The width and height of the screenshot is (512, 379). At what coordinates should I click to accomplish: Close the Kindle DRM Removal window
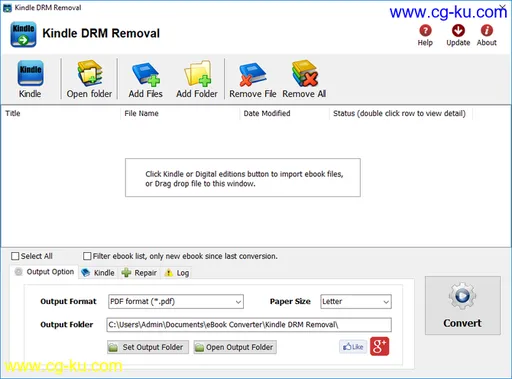coord(503,7)
